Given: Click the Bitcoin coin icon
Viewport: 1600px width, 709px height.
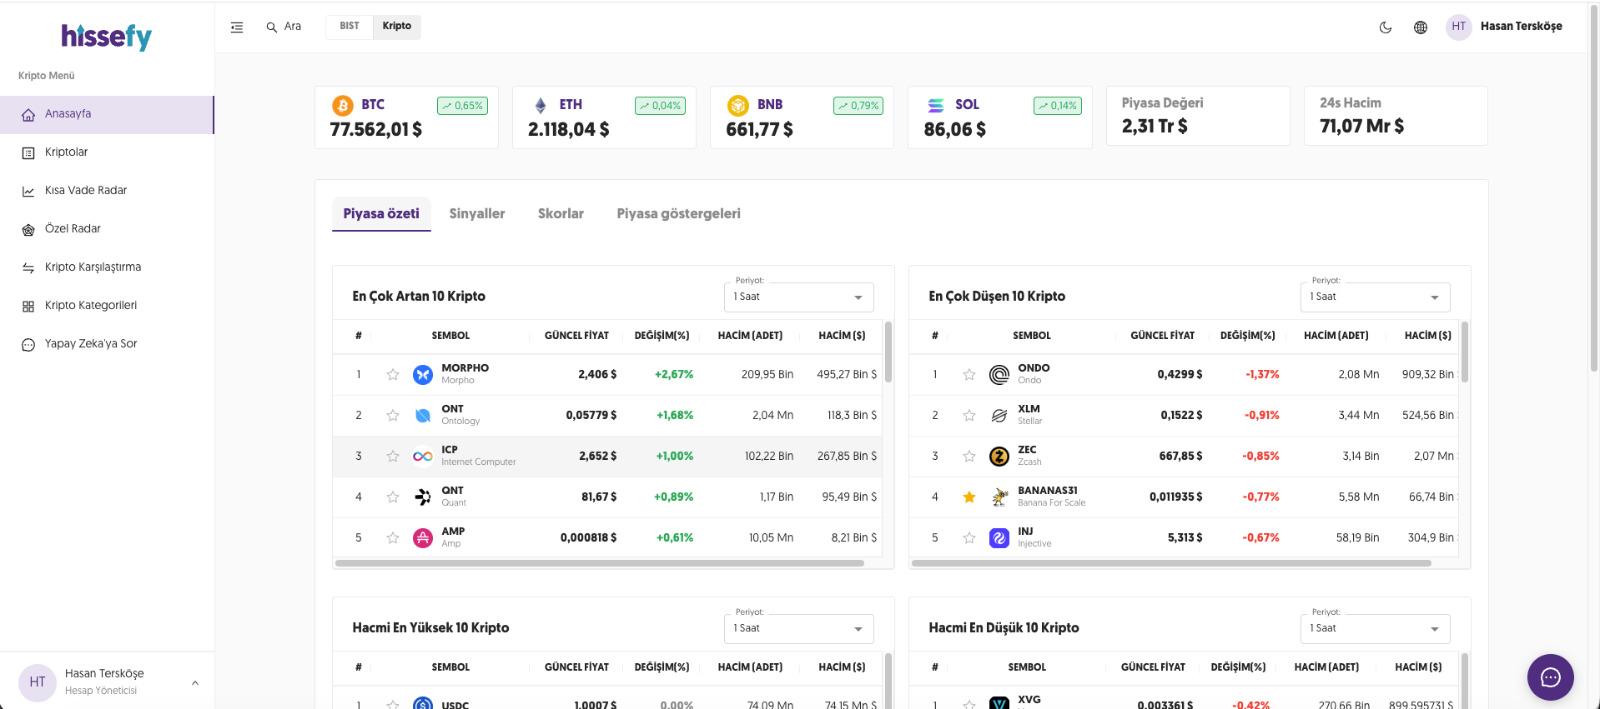Looking at the screenshot, I should click(342, 105).
